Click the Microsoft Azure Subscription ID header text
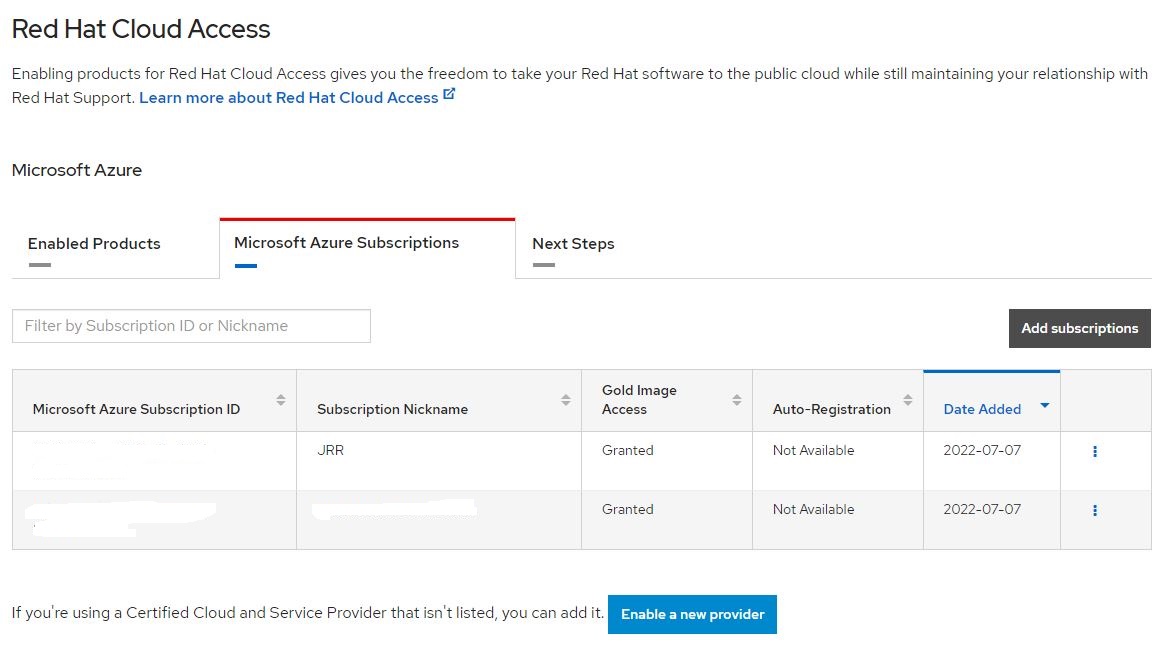The height and width of the screenshot is (658, 1176). click(x=136, y=409)
